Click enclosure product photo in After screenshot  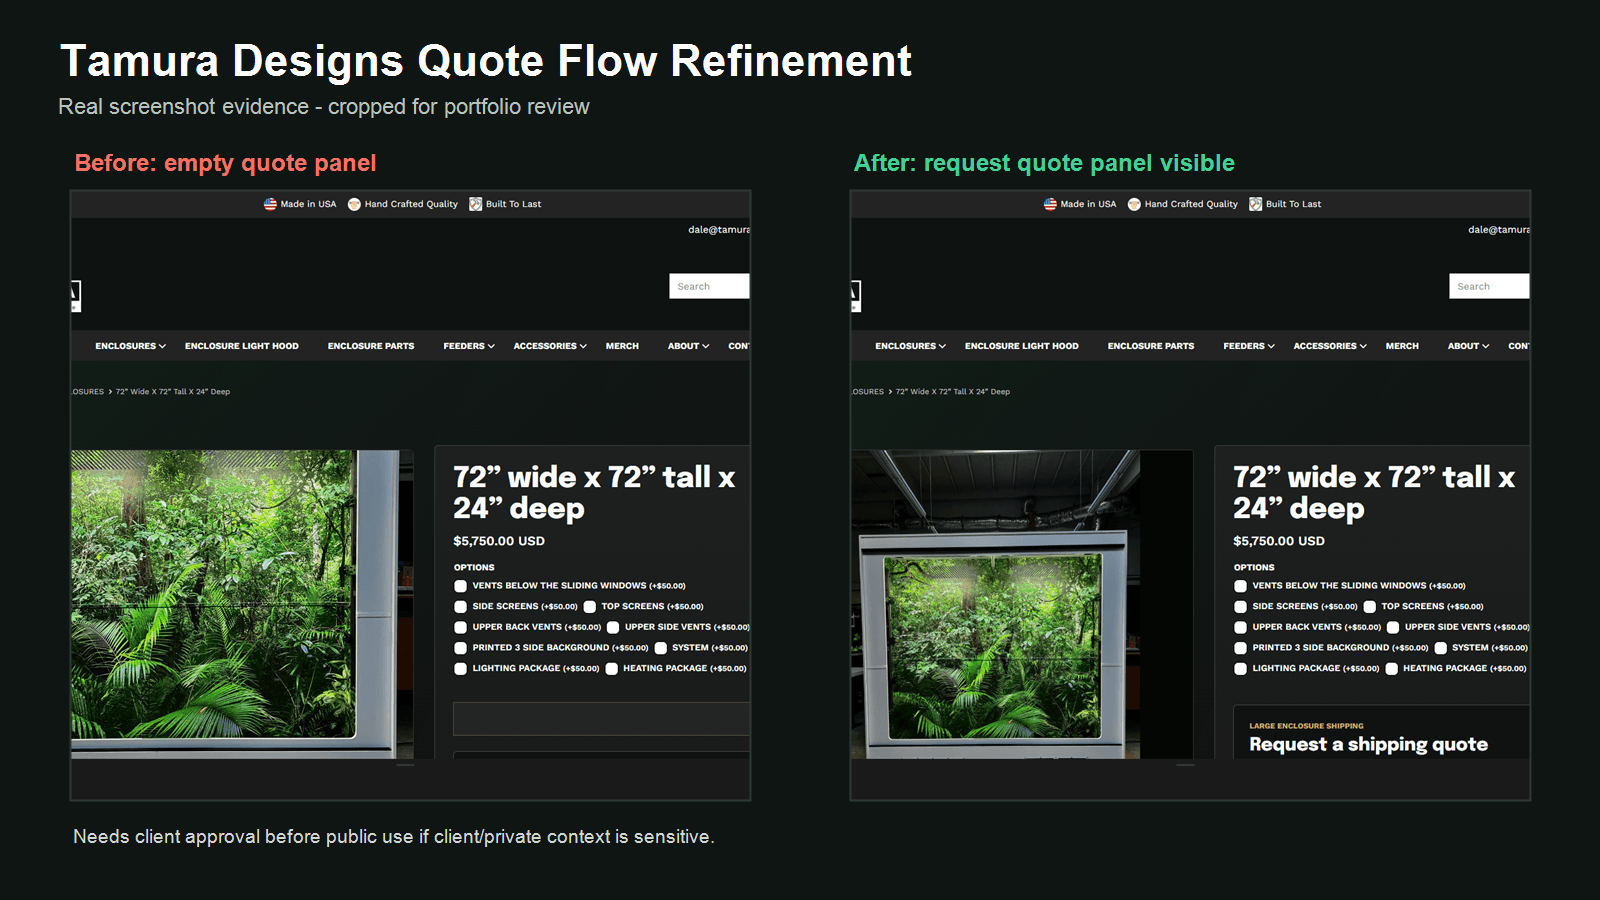coord(1022,604)
